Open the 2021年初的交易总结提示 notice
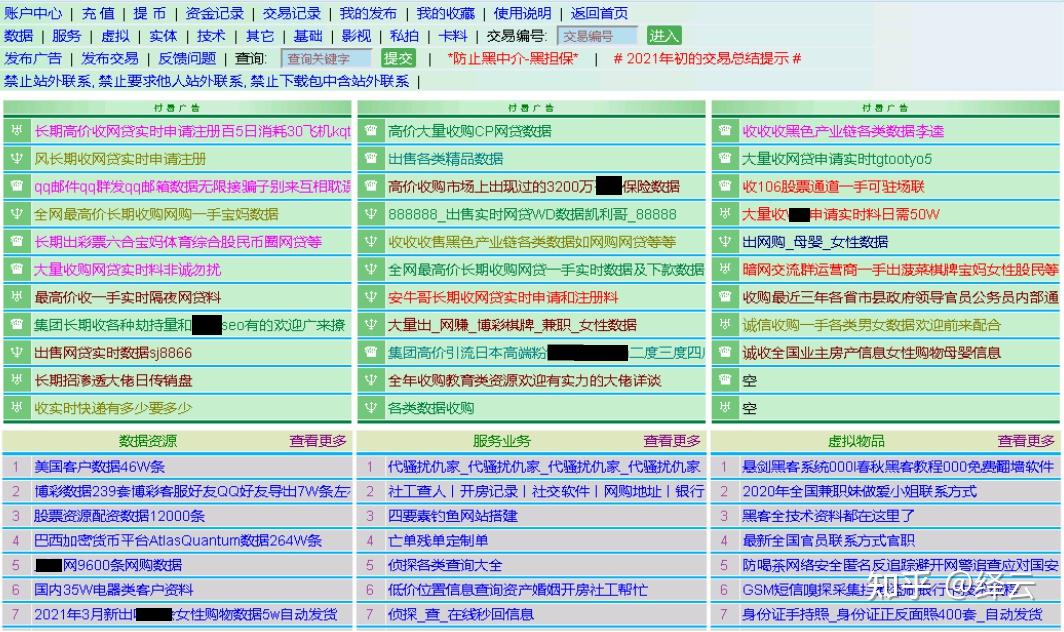This screenshot has width=1064, height=632. pyautogui.click(x=707, y=58)
